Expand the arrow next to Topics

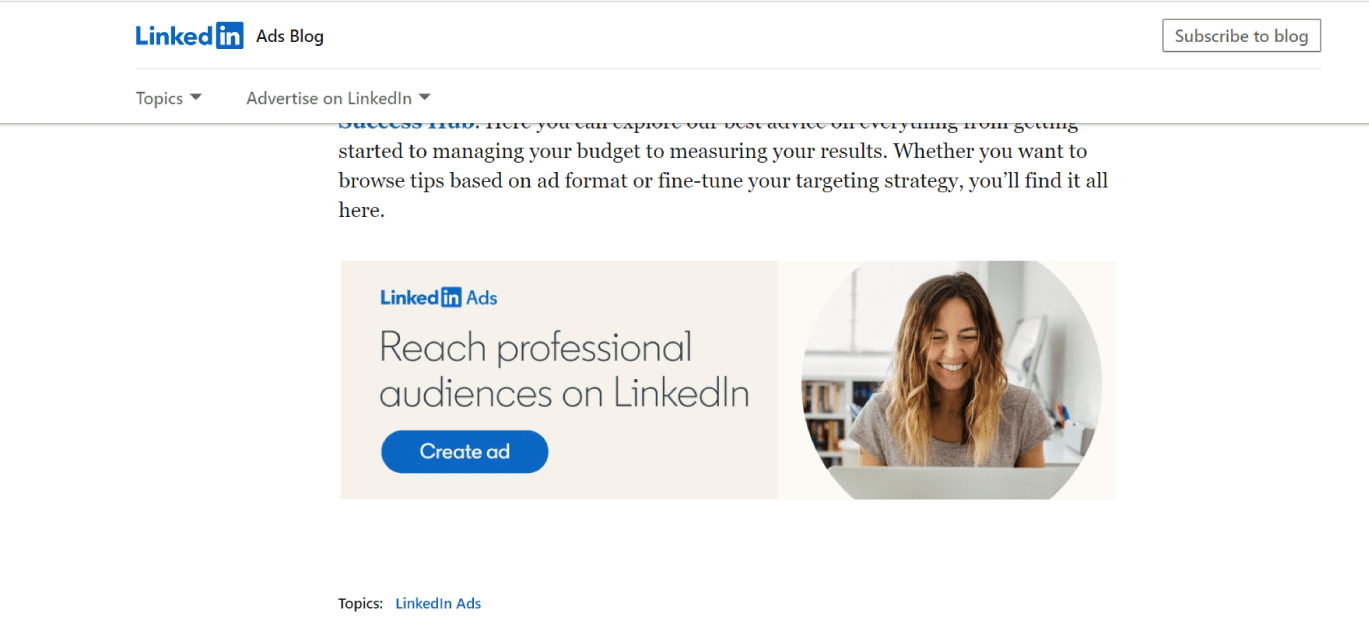pyautogui.click(x=196, y=97)
